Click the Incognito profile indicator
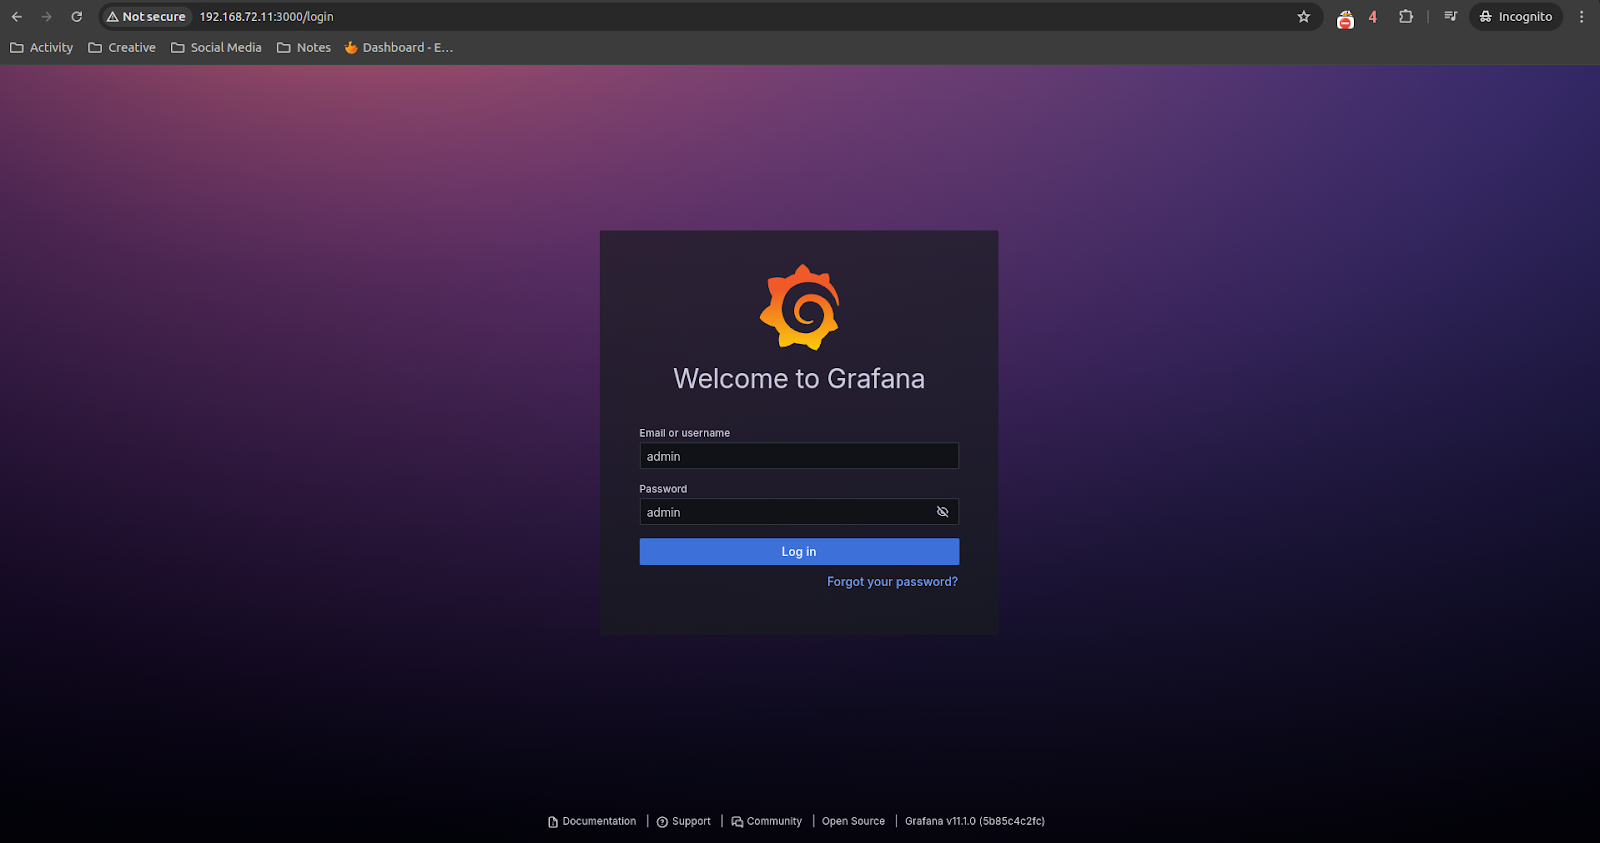Image resolution: width=1600 pixels, height=843 pixels. pyautogui.click(x=1516, y=17)
